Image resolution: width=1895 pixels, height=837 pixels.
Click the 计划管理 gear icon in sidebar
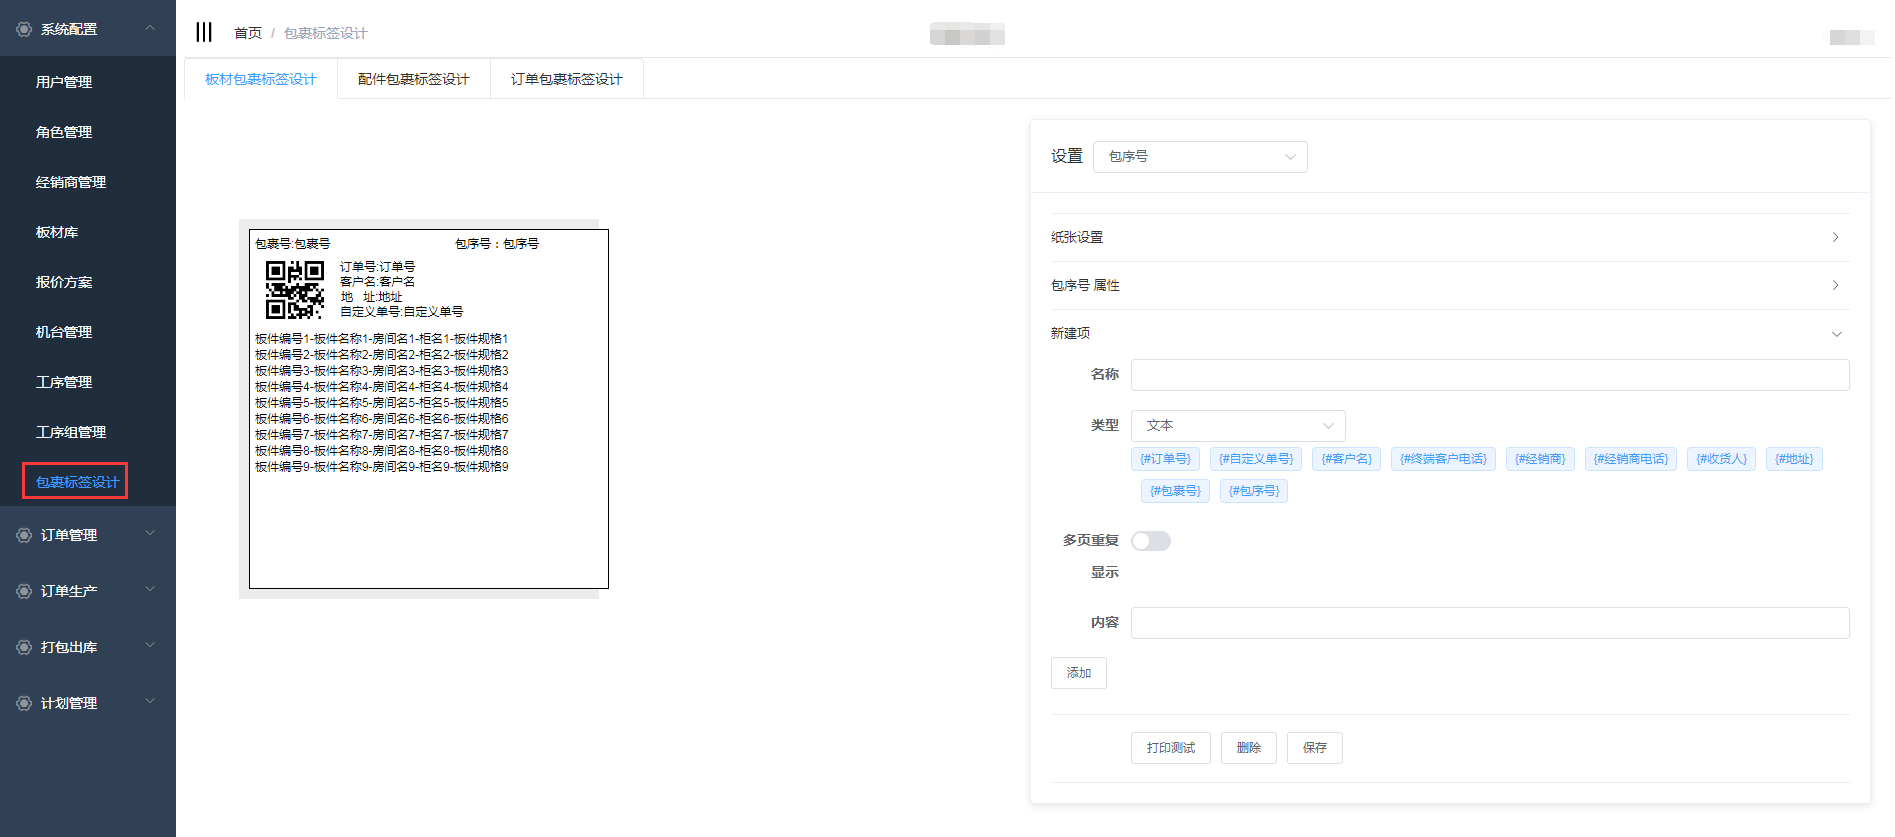[x=24, y=703]
